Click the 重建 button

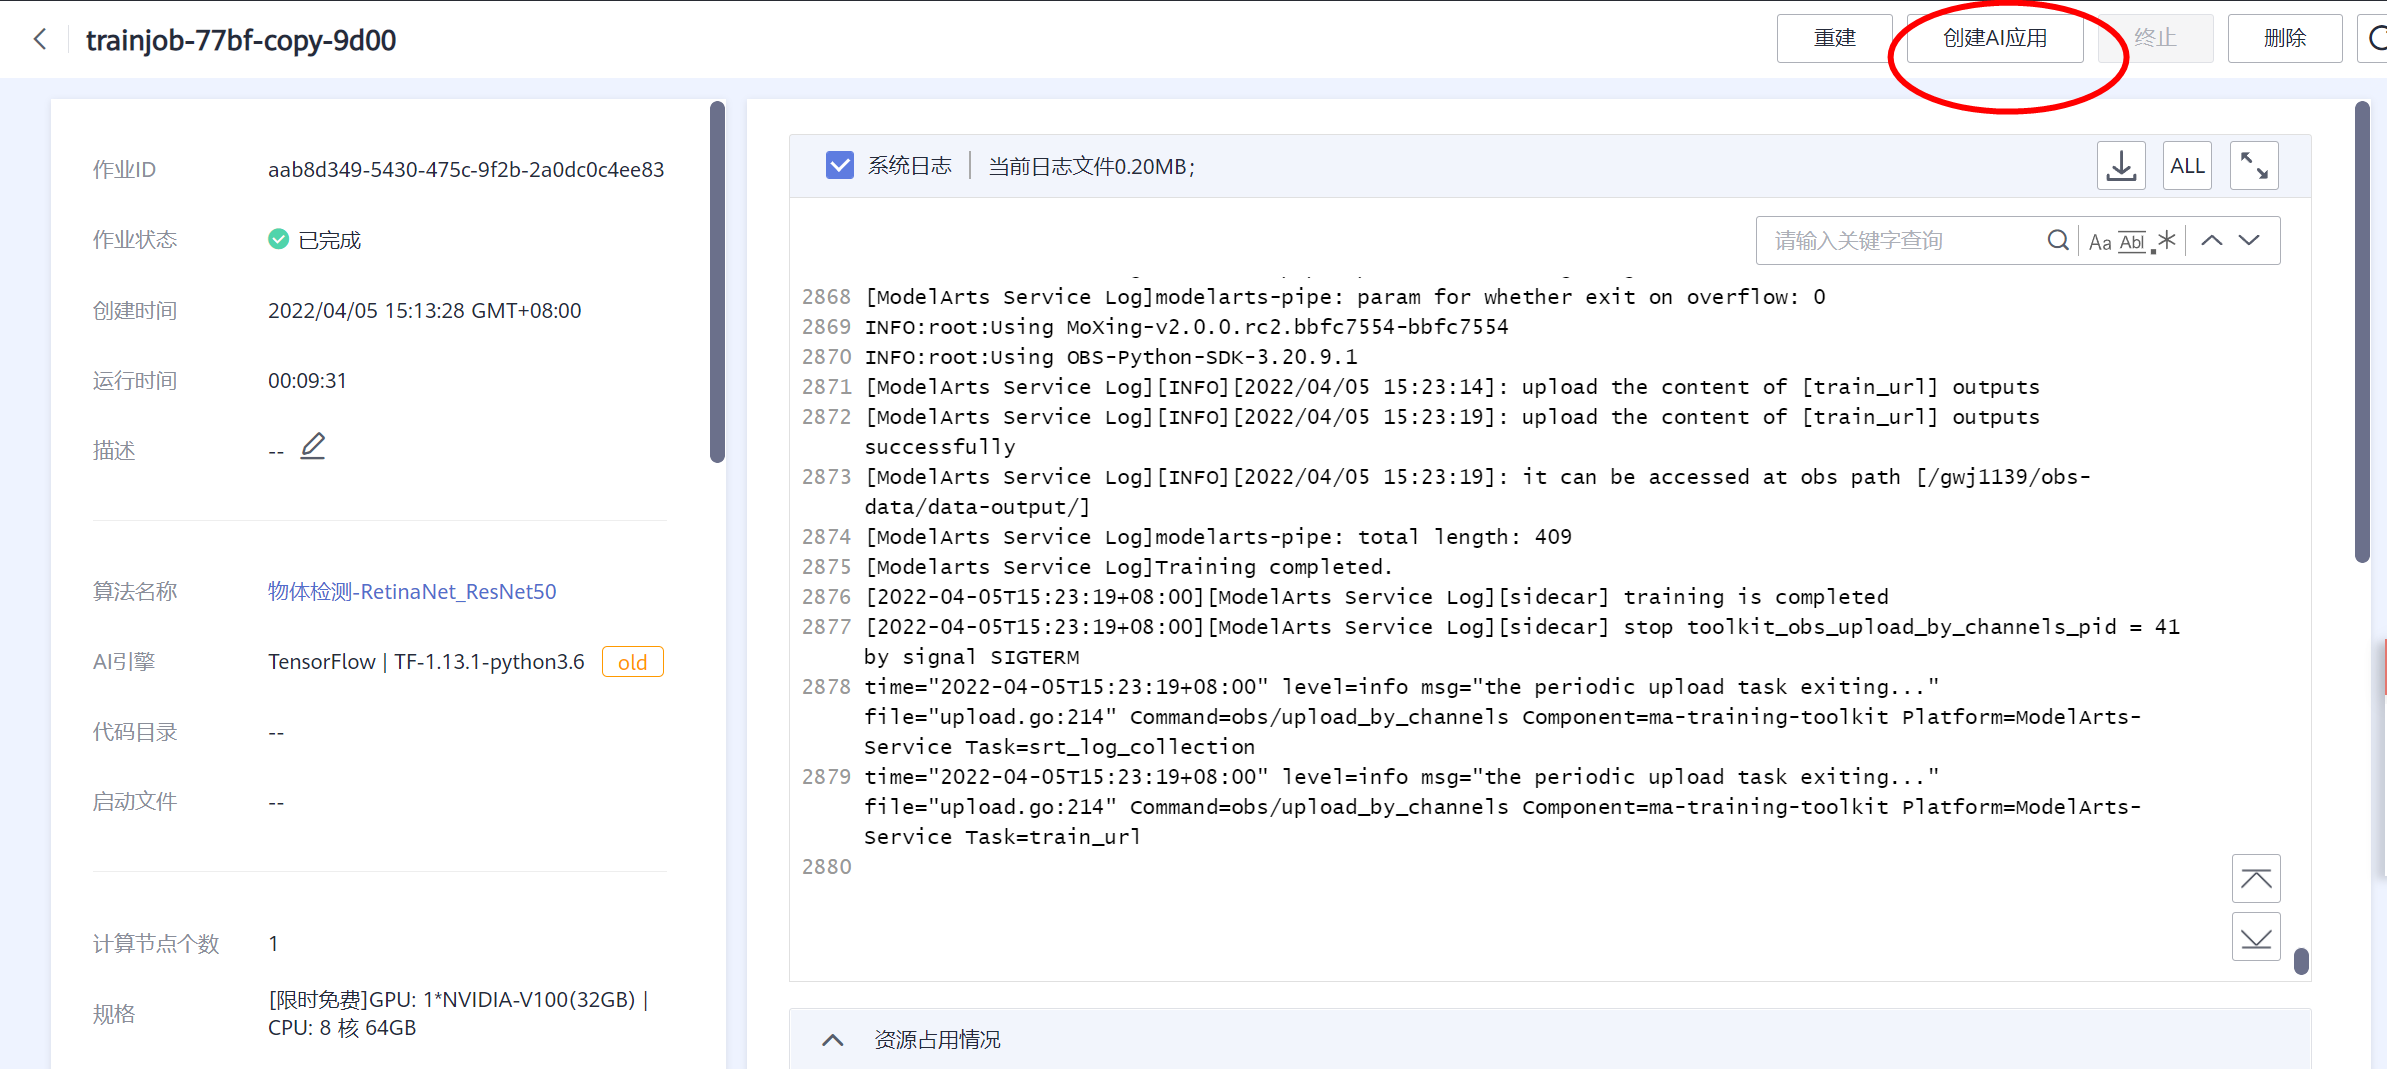1834,39
